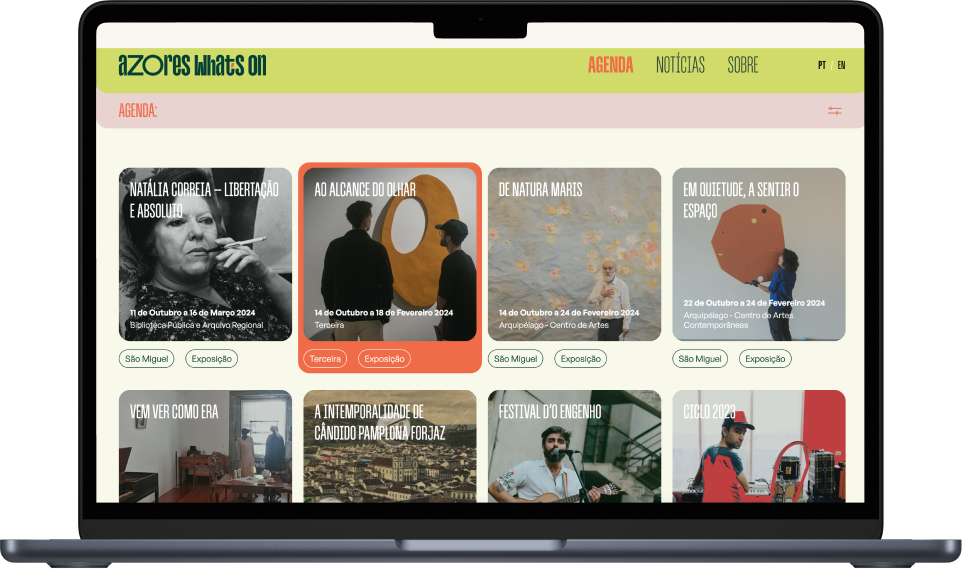Open the Sobre page

click(742, 66)
